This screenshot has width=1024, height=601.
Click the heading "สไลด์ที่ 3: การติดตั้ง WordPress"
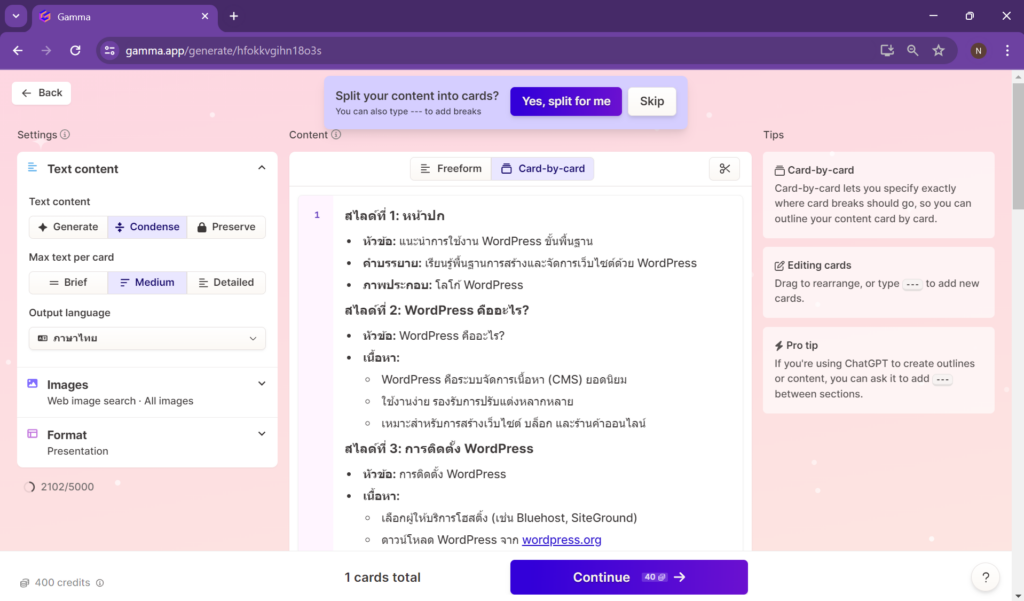point(439,449)
